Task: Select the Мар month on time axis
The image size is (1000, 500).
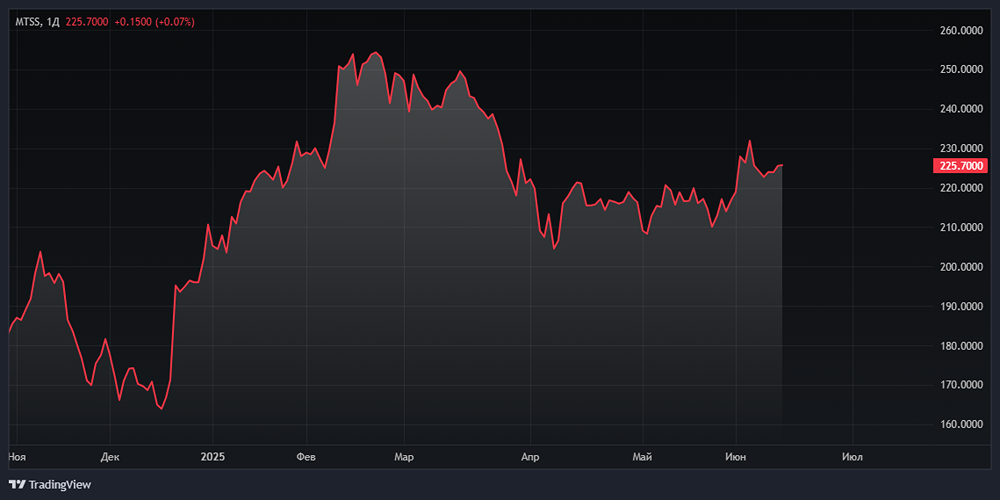Action: (403, 457)
